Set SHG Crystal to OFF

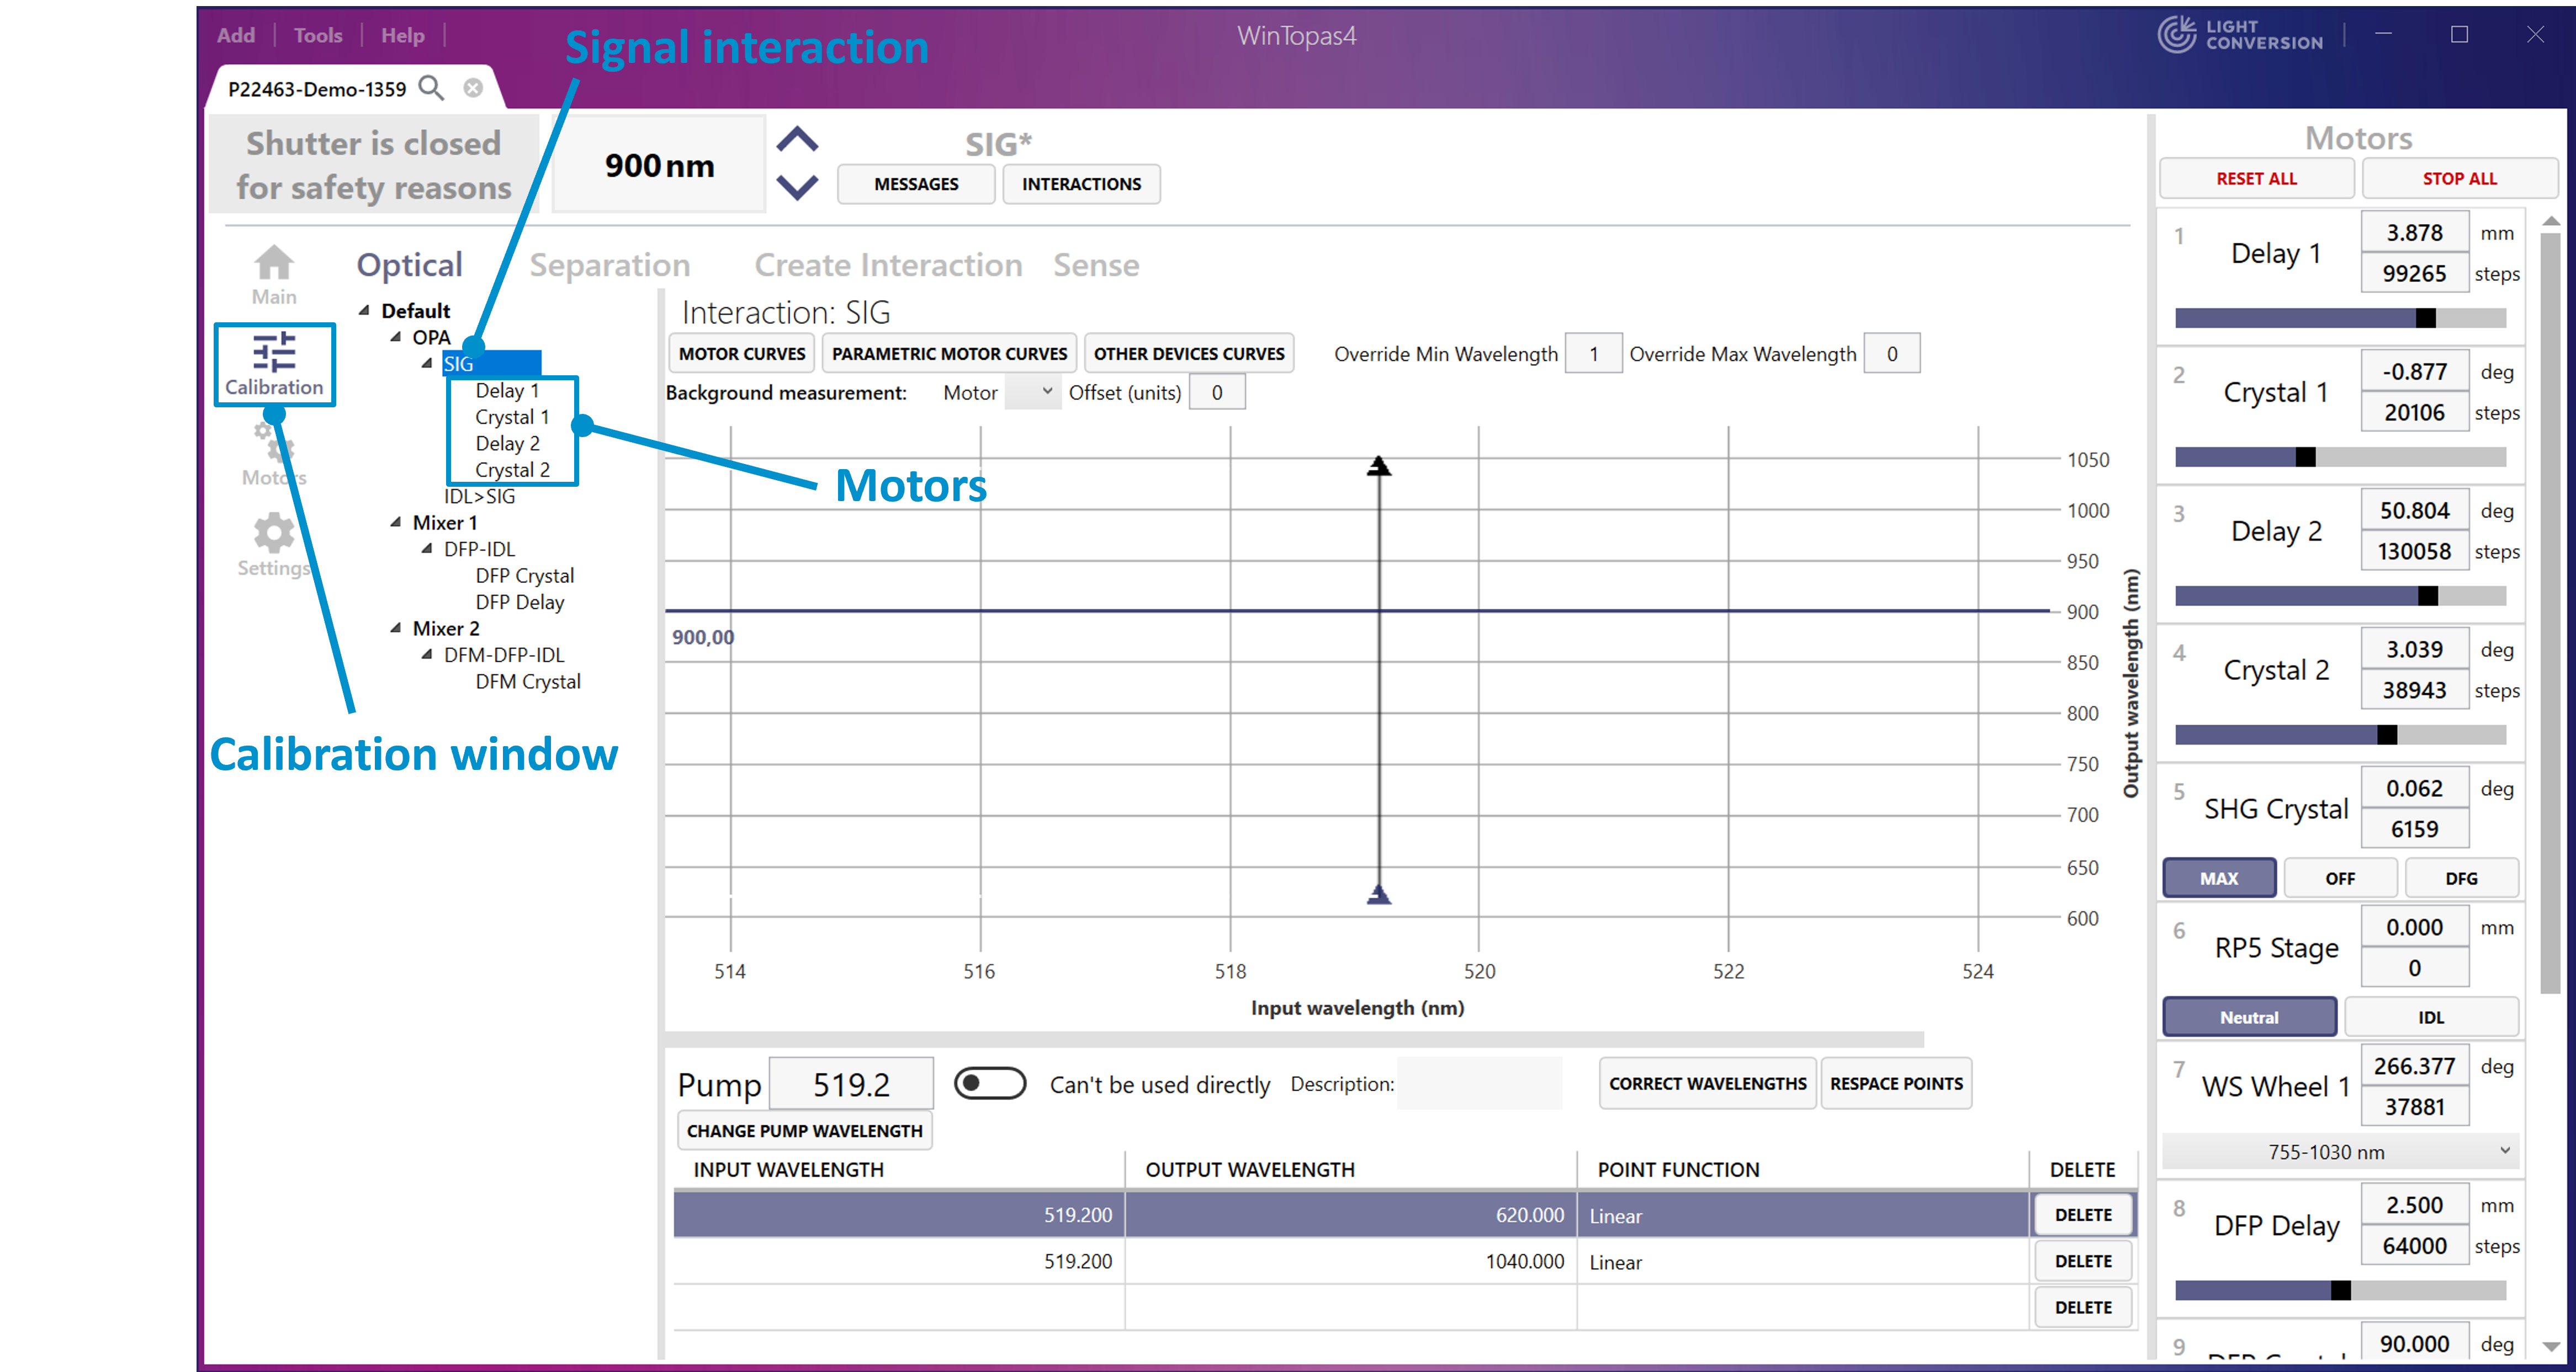coord(2339,878)
